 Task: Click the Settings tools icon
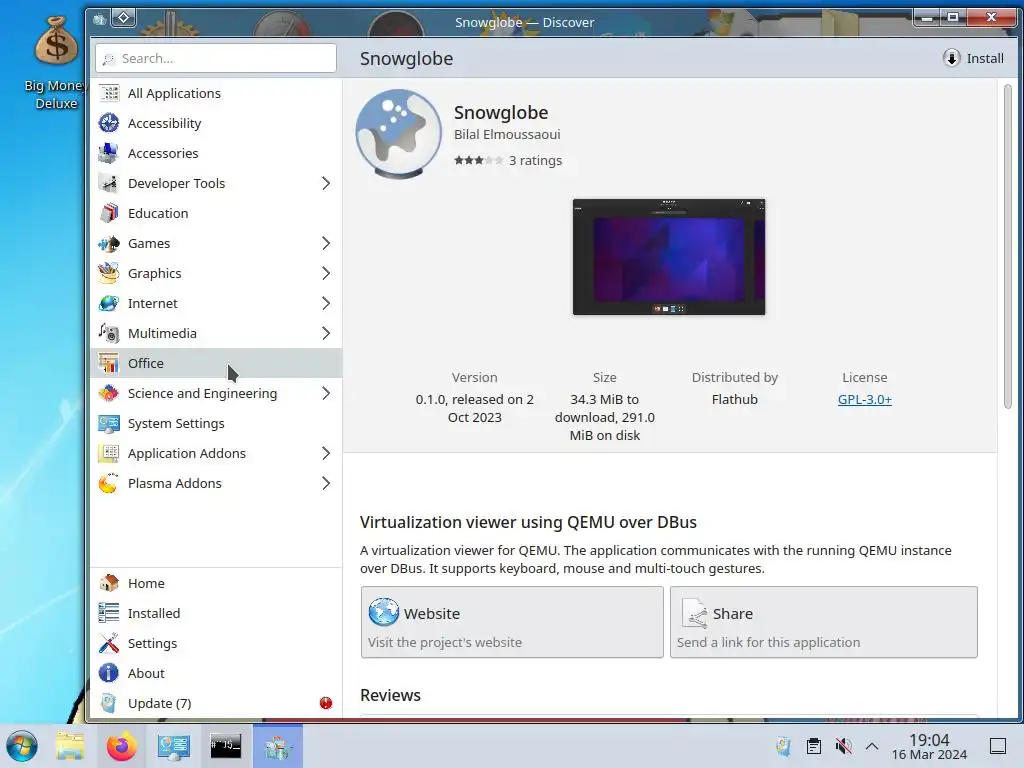pyautogui.click(x=109, y=643)
